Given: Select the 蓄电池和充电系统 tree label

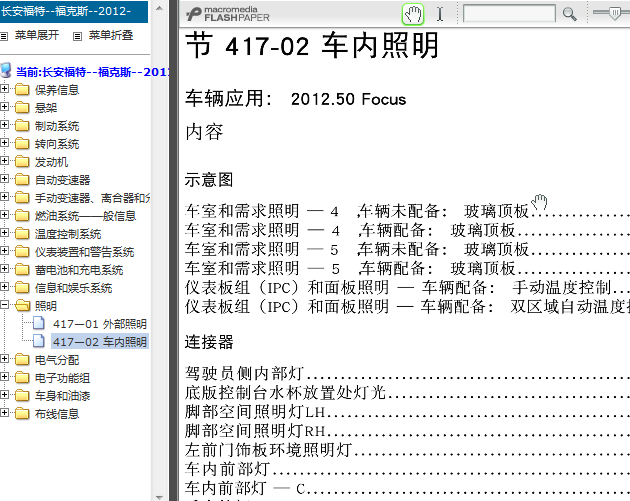Looking at the screenshot, I should tap(79, 270).
